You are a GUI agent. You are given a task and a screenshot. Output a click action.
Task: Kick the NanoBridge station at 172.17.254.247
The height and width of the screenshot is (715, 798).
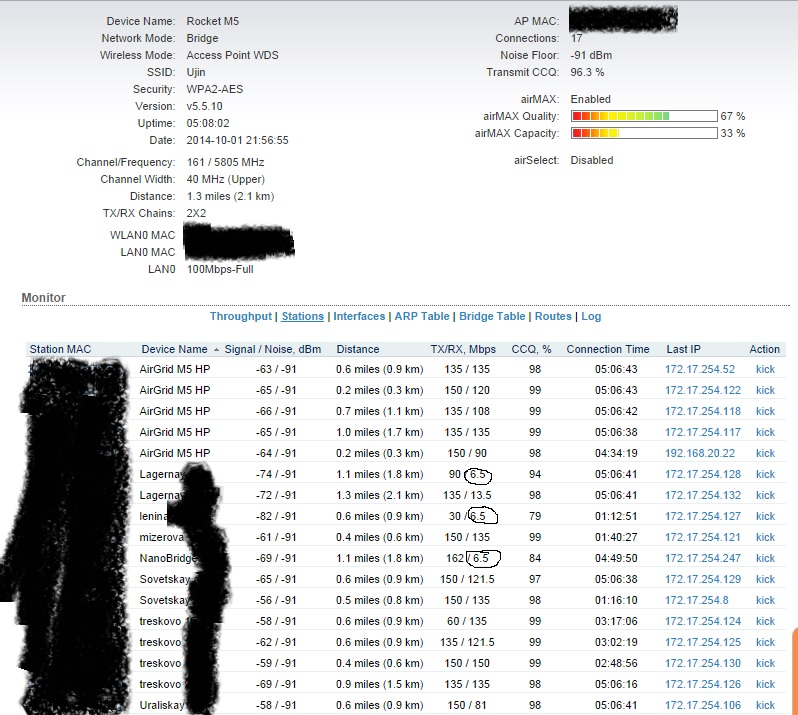[765, 558]
